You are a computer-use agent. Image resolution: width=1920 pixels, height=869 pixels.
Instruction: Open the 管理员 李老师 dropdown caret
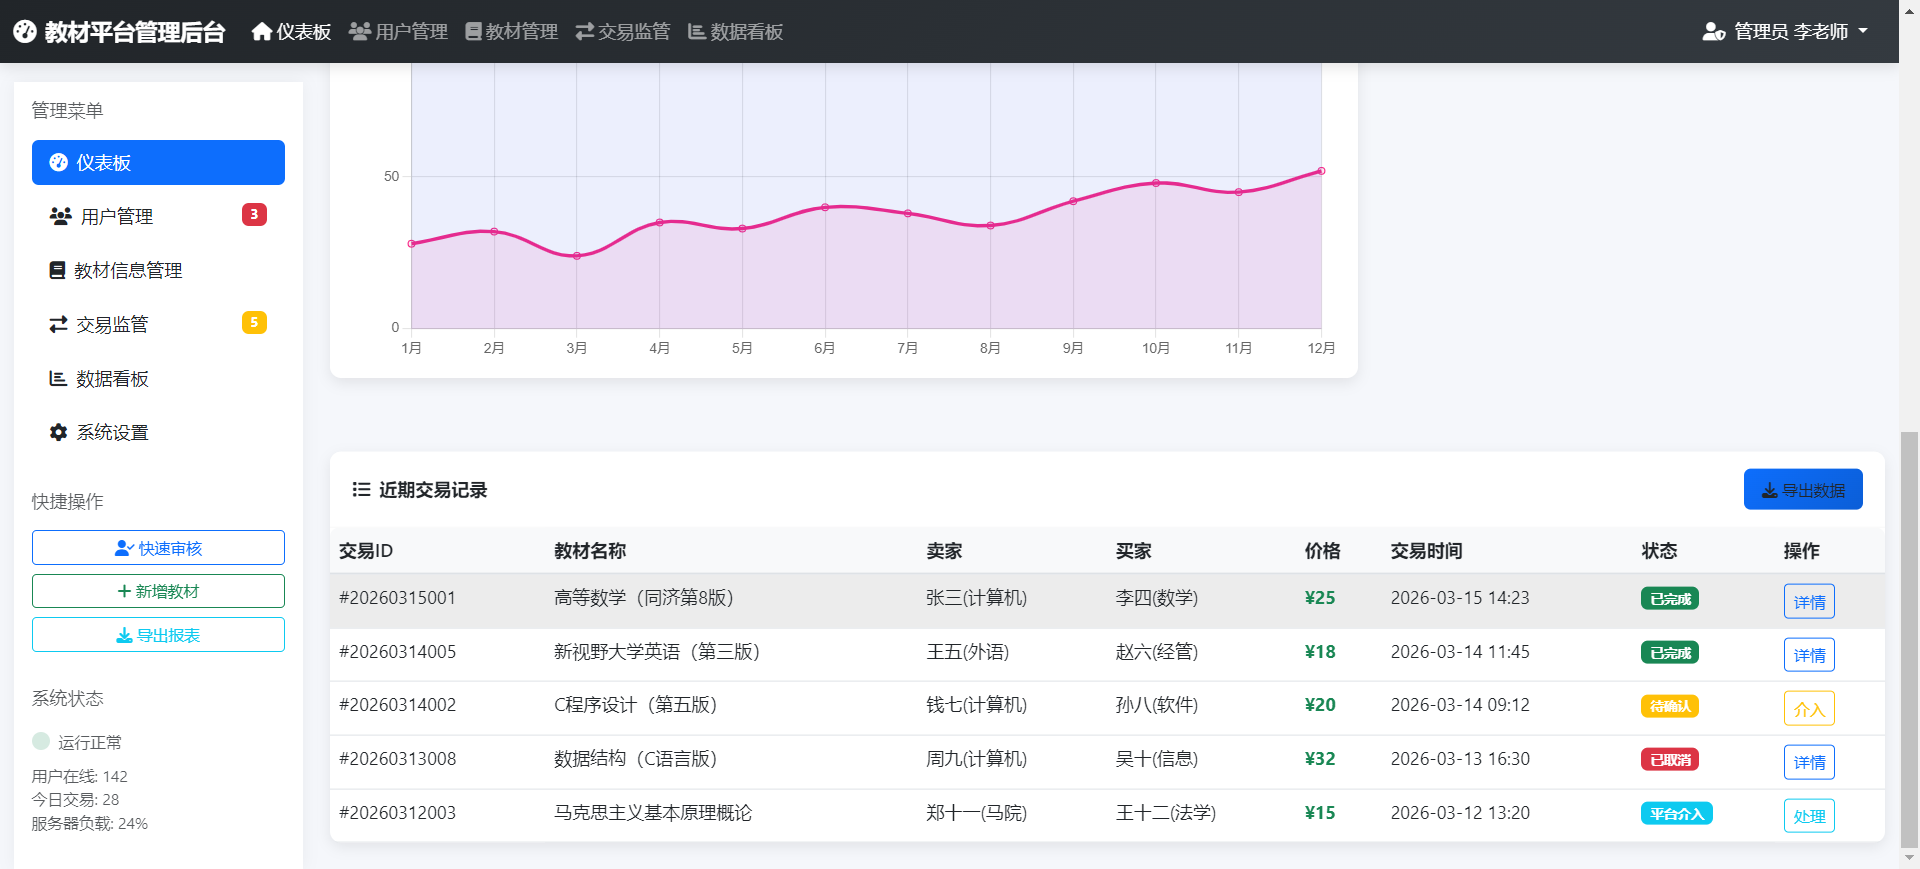[1863, 31]
